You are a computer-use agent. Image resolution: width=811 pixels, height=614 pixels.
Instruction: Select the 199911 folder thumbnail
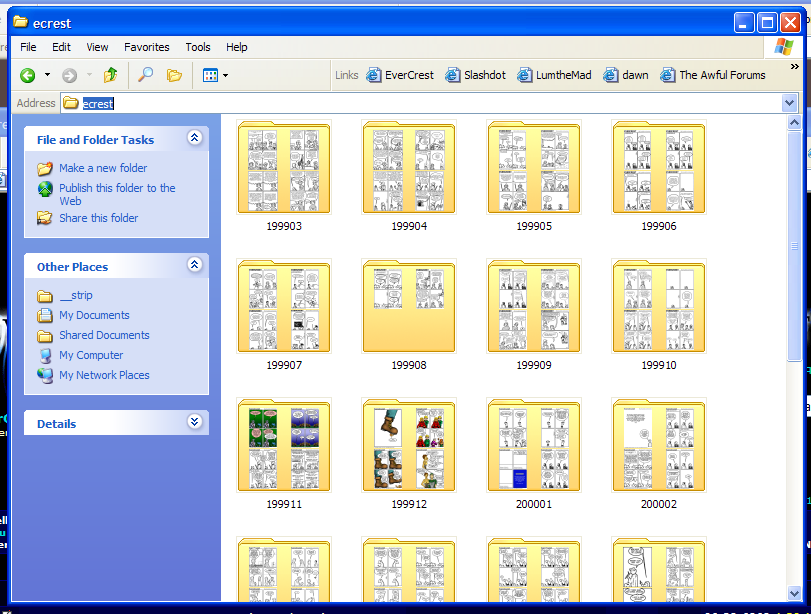pos(284,445)
